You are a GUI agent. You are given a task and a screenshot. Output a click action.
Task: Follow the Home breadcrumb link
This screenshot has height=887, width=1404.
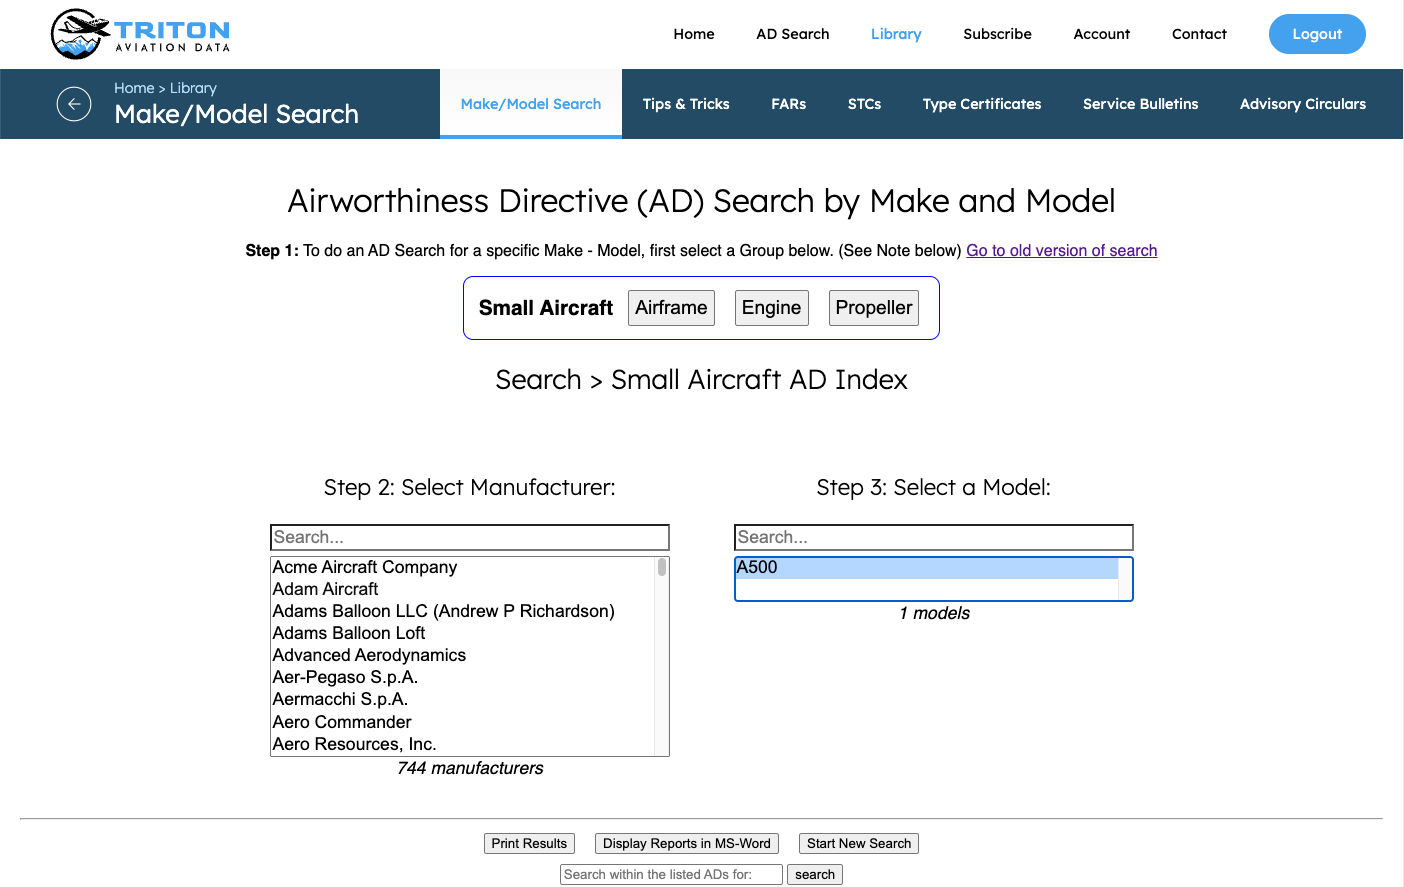coord(134,88)
